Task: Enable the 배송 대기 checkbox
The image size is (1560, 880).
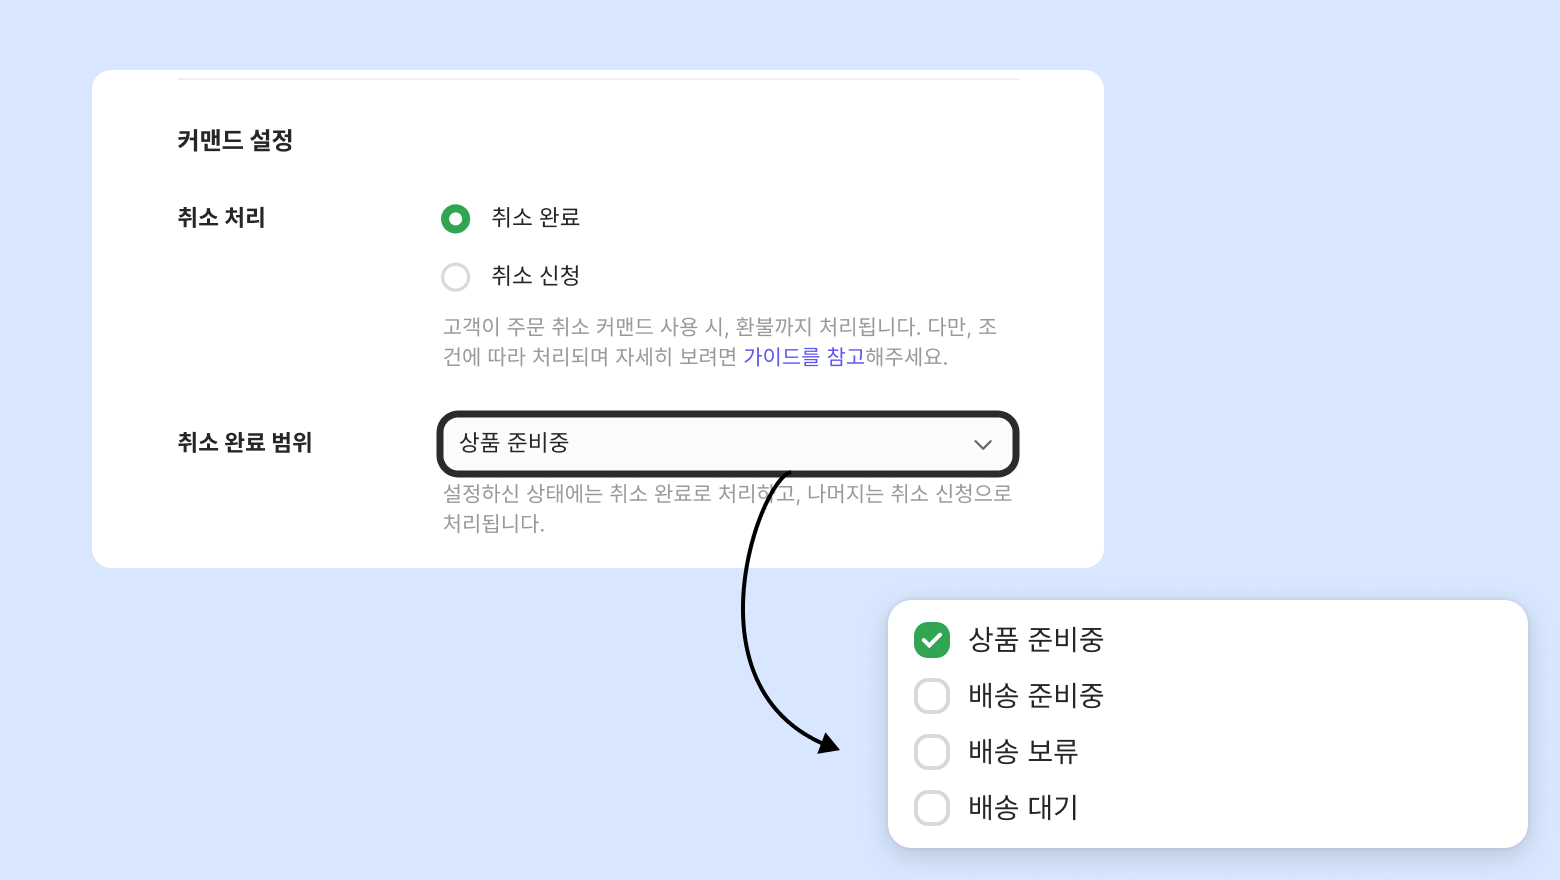Action: tap(932, 808)
